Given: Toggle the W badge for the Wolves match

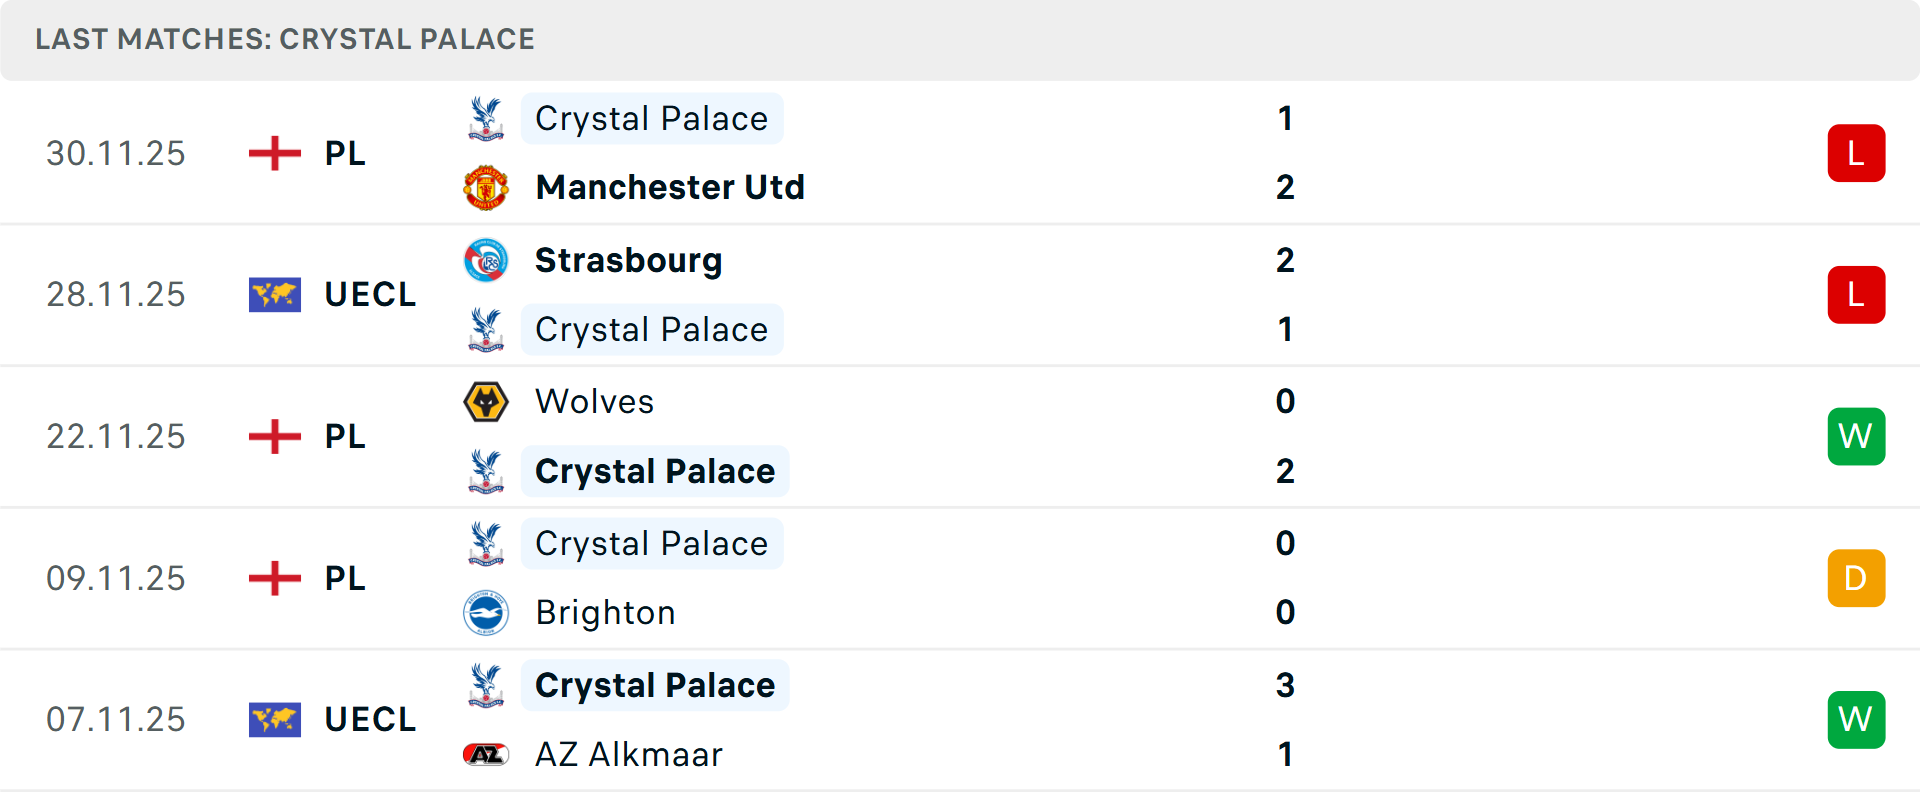Looking at the screenshot, I should click(1856, 436).
